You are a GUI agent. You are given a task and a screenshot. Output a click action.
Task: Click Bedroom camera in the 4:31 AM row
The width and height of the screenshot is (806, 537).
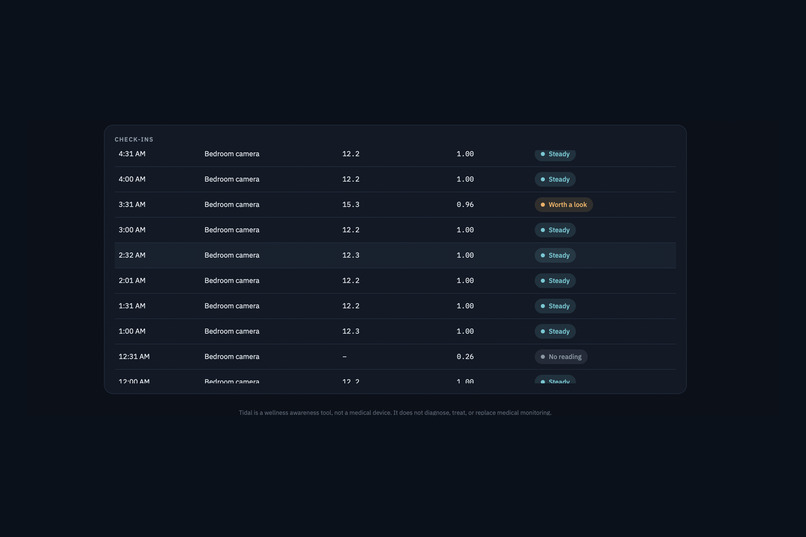232,154
